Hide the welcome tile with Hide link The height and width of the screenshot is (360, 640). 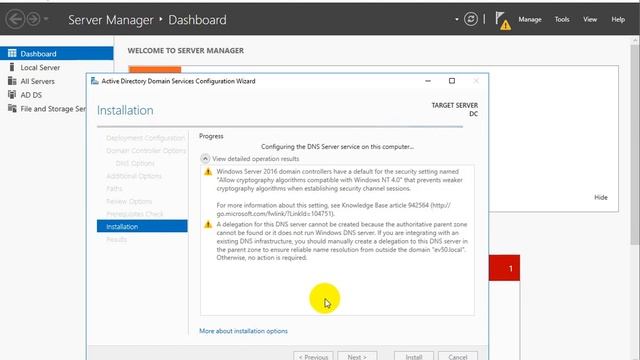coord(601,197)
